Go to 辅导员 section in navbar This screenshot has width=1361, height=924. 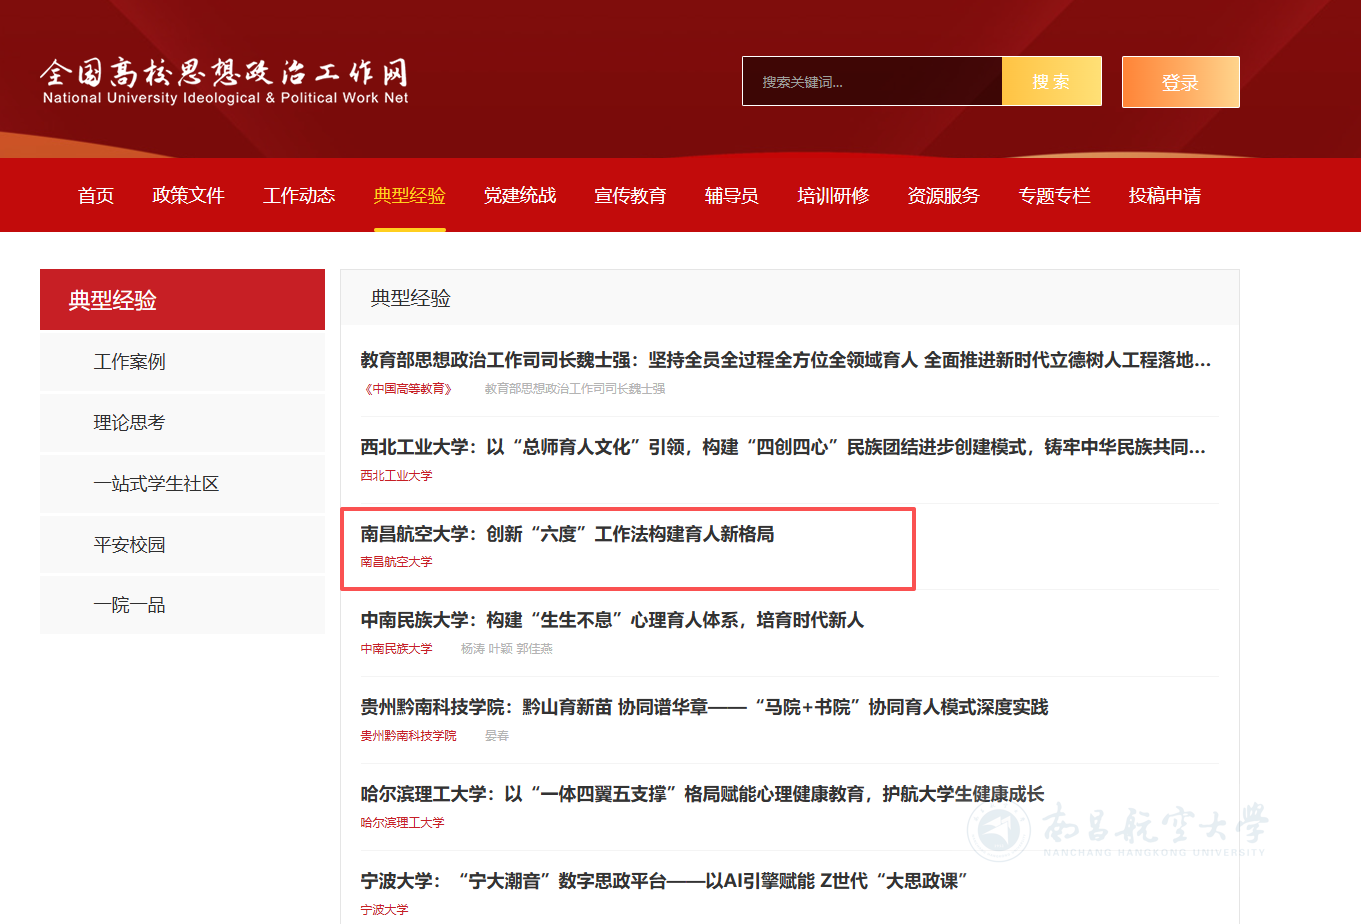click(731, 196)
